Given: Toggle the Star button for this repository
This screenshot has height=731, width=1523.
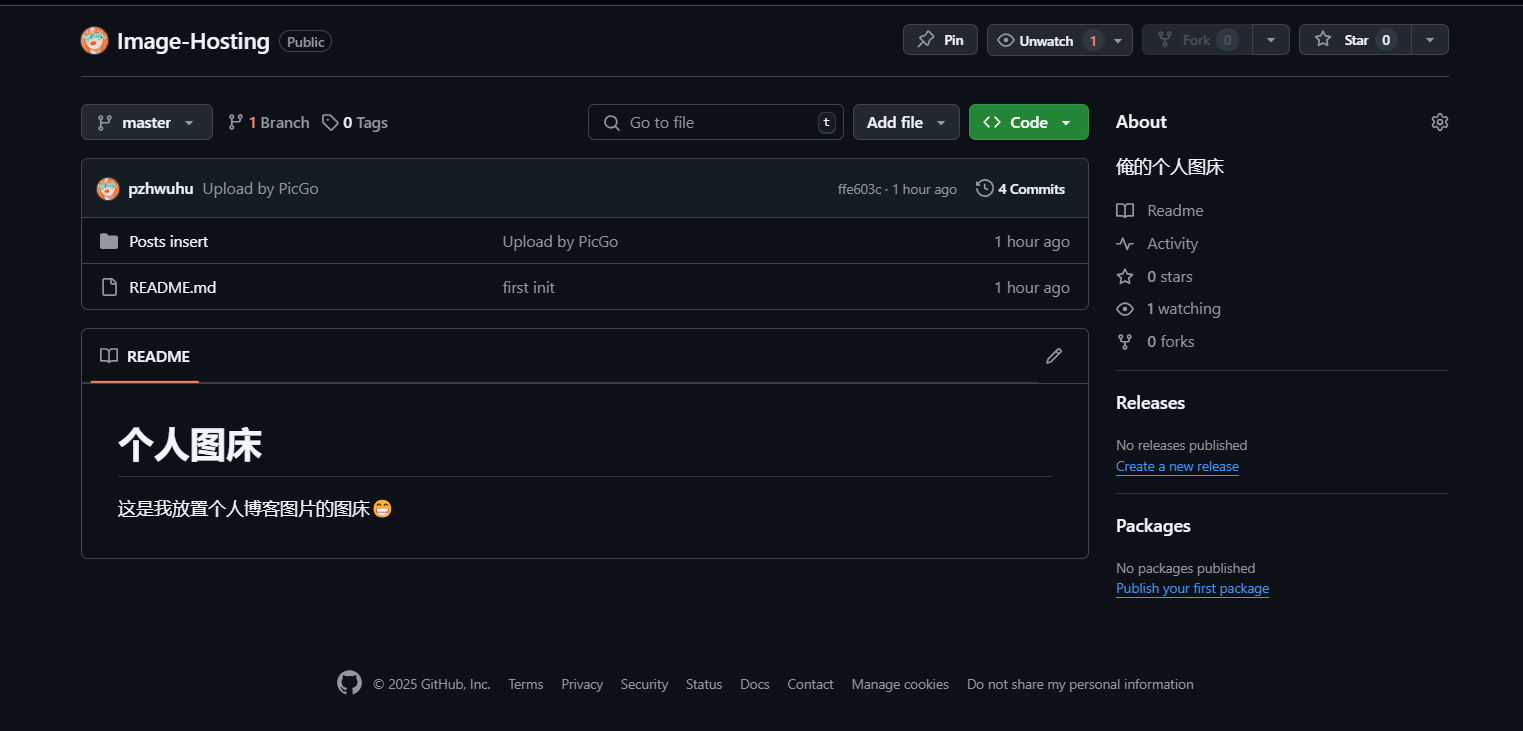Looking at the screenshot, I should point(1355,40).
